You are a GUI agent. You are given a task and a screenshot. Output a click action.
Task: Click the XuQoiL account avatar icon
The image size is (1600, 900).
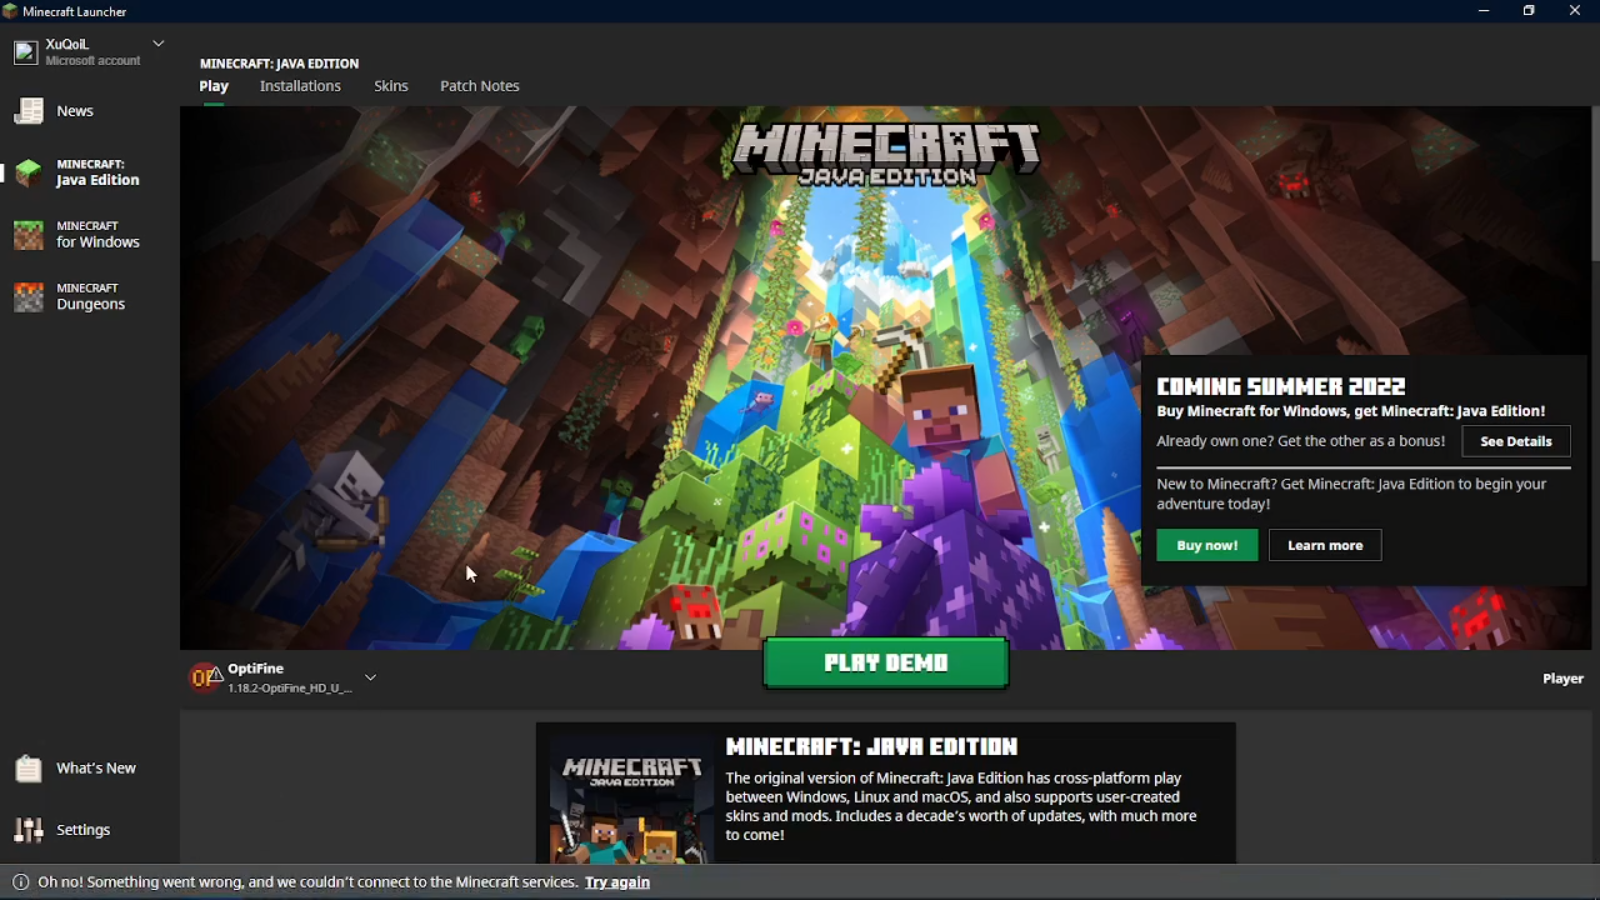[x=26, y=52]
